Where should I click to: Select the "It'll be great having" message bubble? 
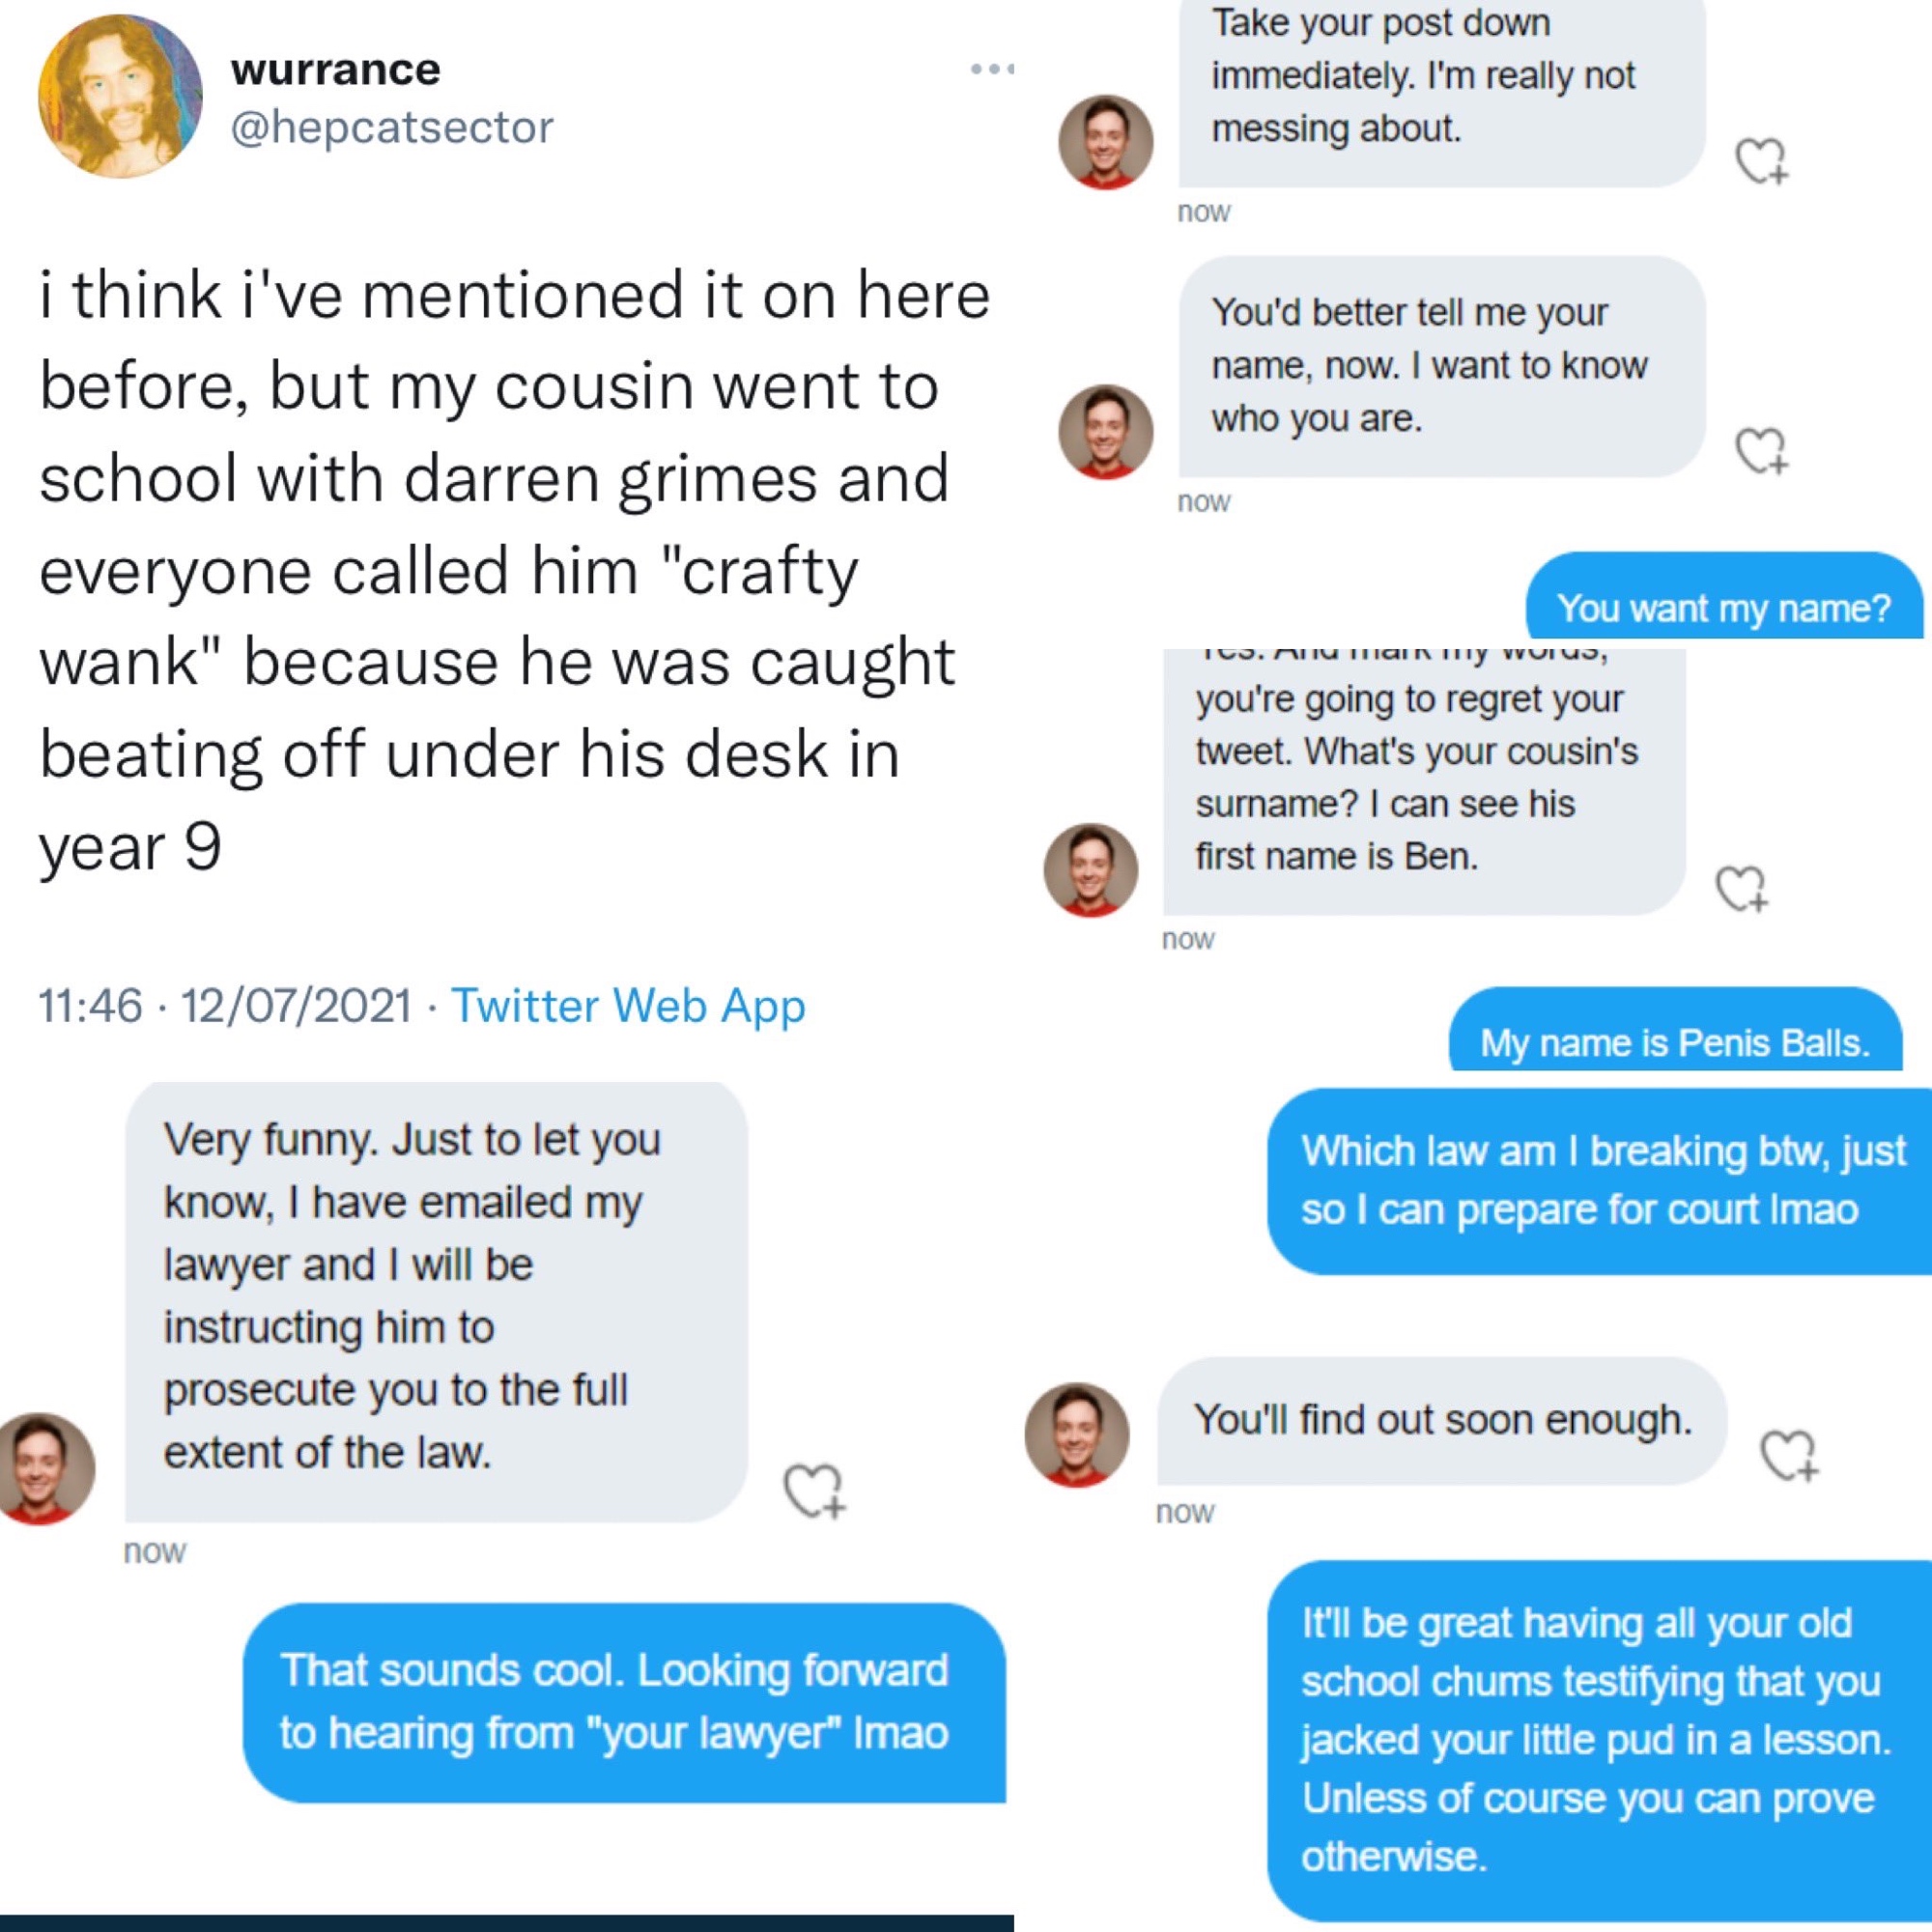click(x=1598, y=1739)
